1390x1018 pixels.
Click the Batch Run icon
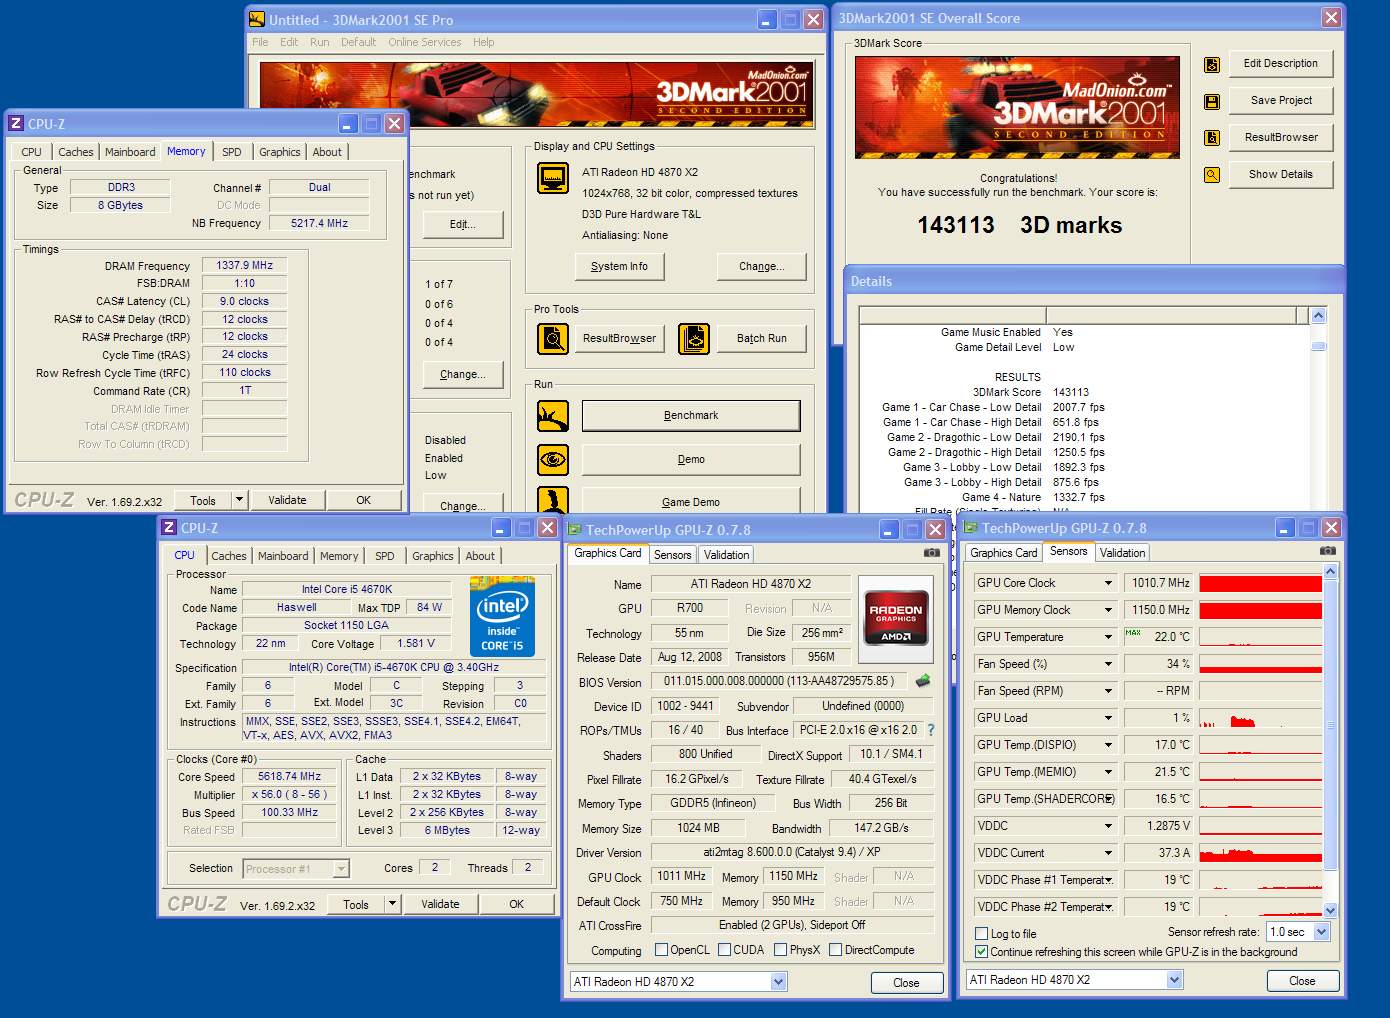(x=693, y=339)
